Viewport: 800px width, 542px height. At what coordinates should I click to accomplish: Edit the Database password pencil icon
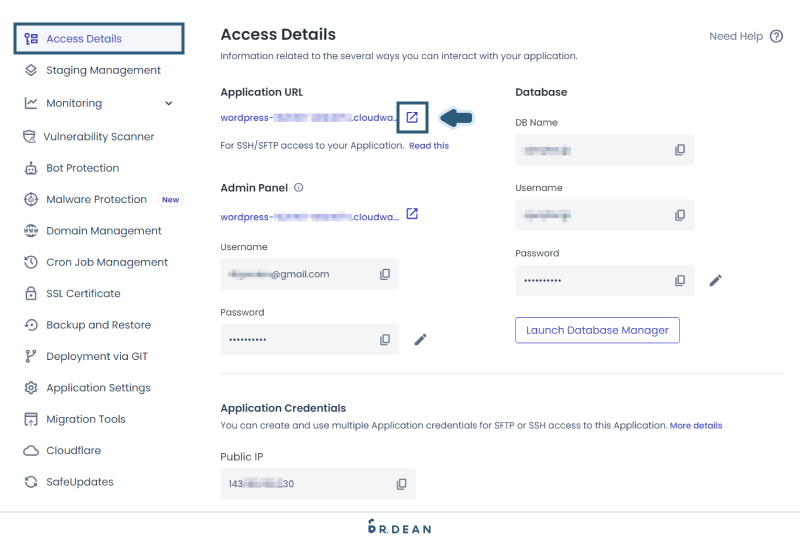tap(715, 281)
